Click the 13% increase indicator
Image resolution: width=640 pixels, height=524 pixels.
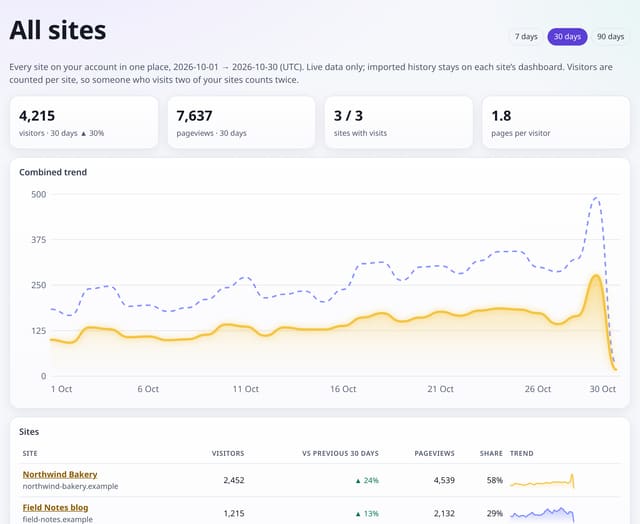367,513
